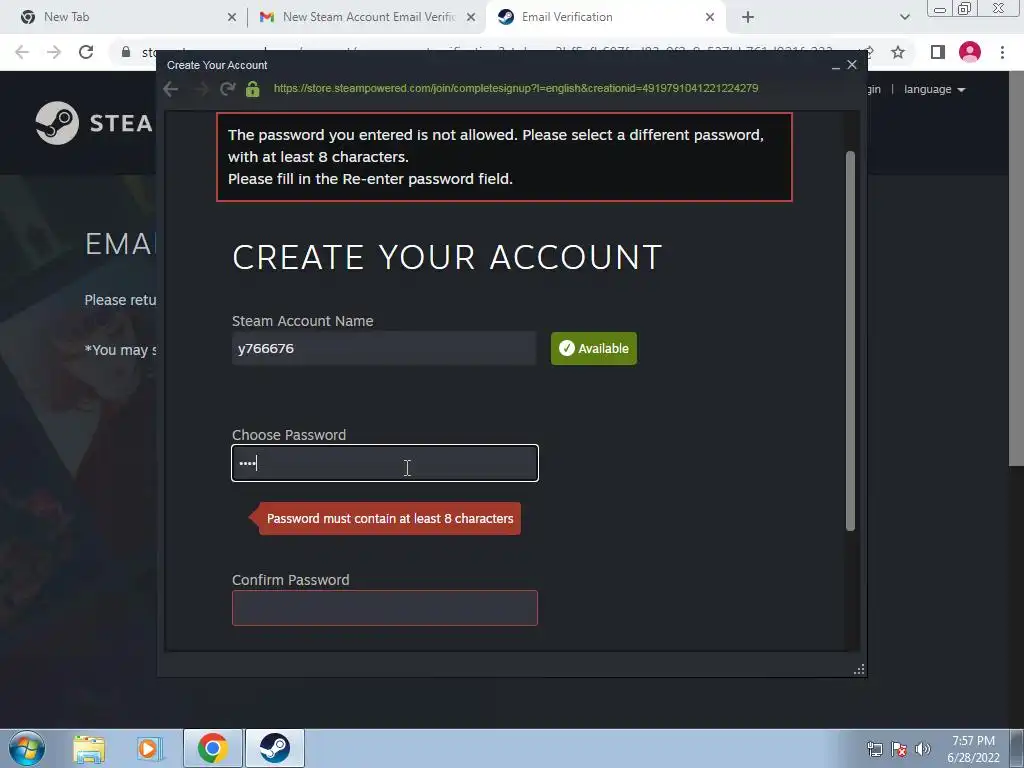1024x768 pixels.
Task: Minimize the Create Your Account popup
Action: (835, 65)
